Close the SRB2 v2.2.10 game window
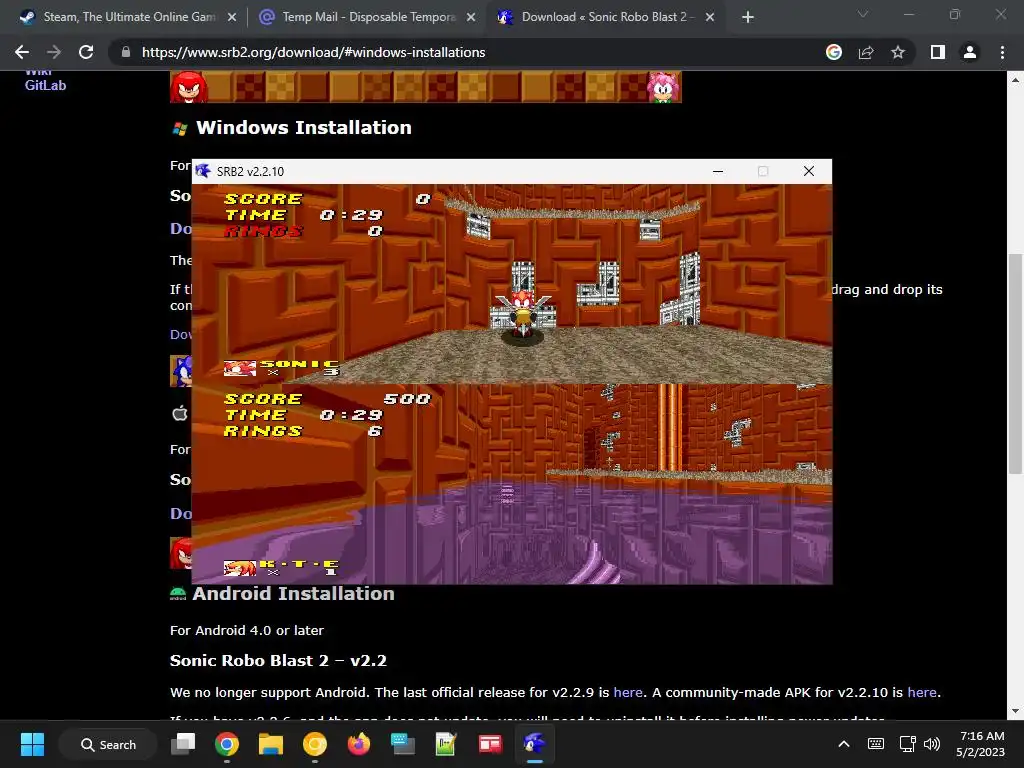1024x768 pixels. [808, 171]
